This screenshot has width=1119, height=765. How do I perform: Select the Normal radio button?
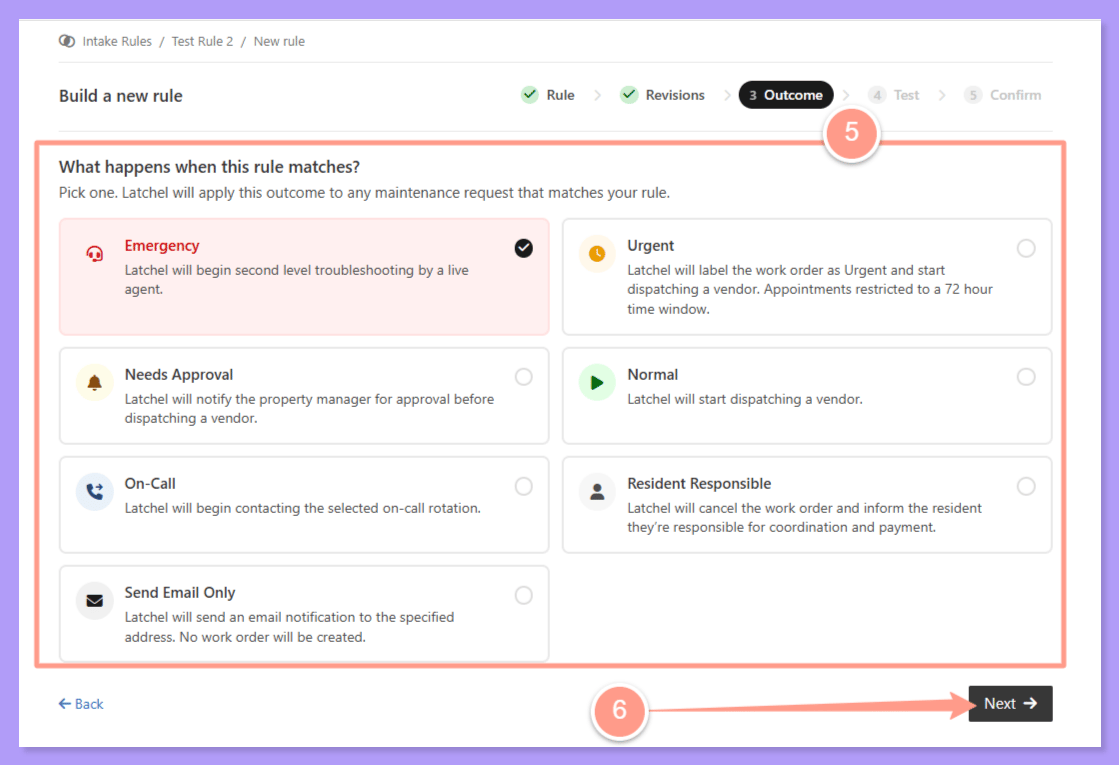click(x=1026, y=377)
